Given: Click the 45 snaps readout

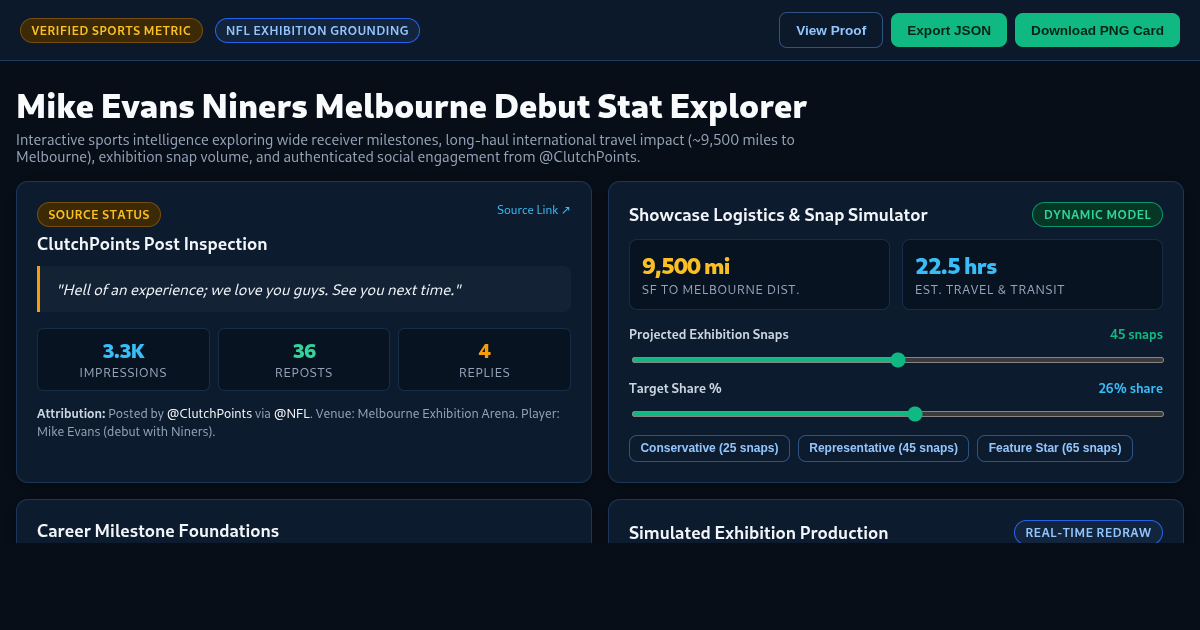Looking at the screenshot, I should 1136,334.
